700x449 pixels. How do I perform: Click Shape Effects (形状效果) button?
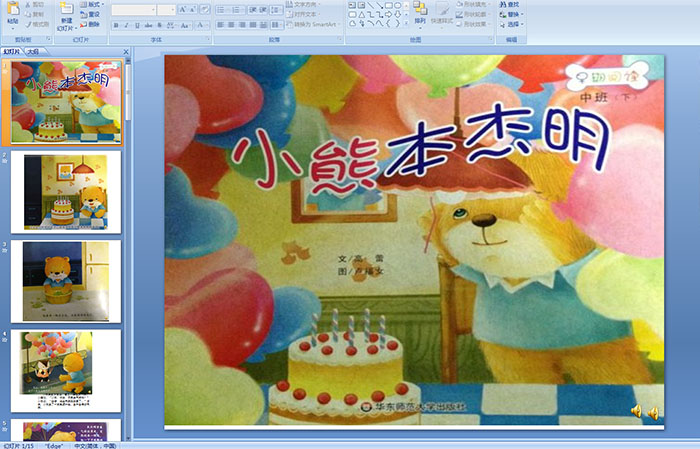[472, 24]
